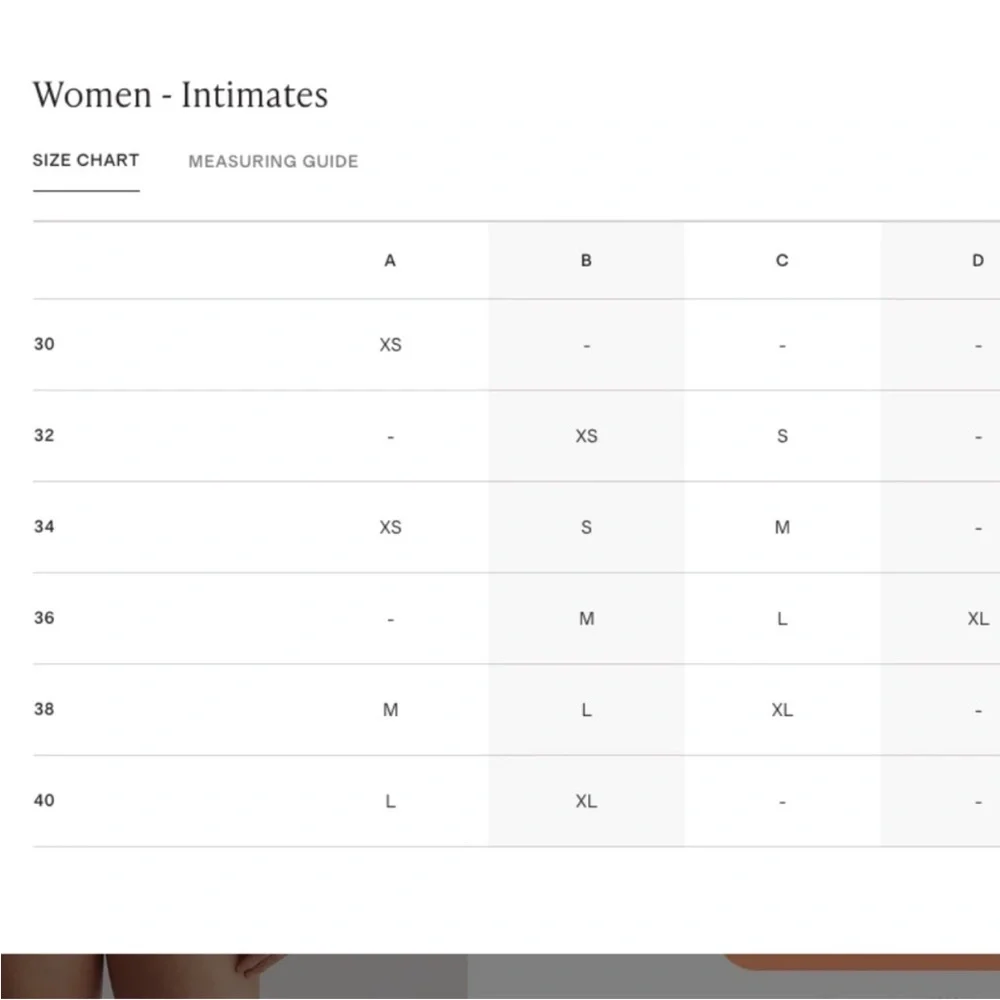This screenshot has height=1000, width=1000.
Task: Click XL in the 36 D cell
Action: 977,619
